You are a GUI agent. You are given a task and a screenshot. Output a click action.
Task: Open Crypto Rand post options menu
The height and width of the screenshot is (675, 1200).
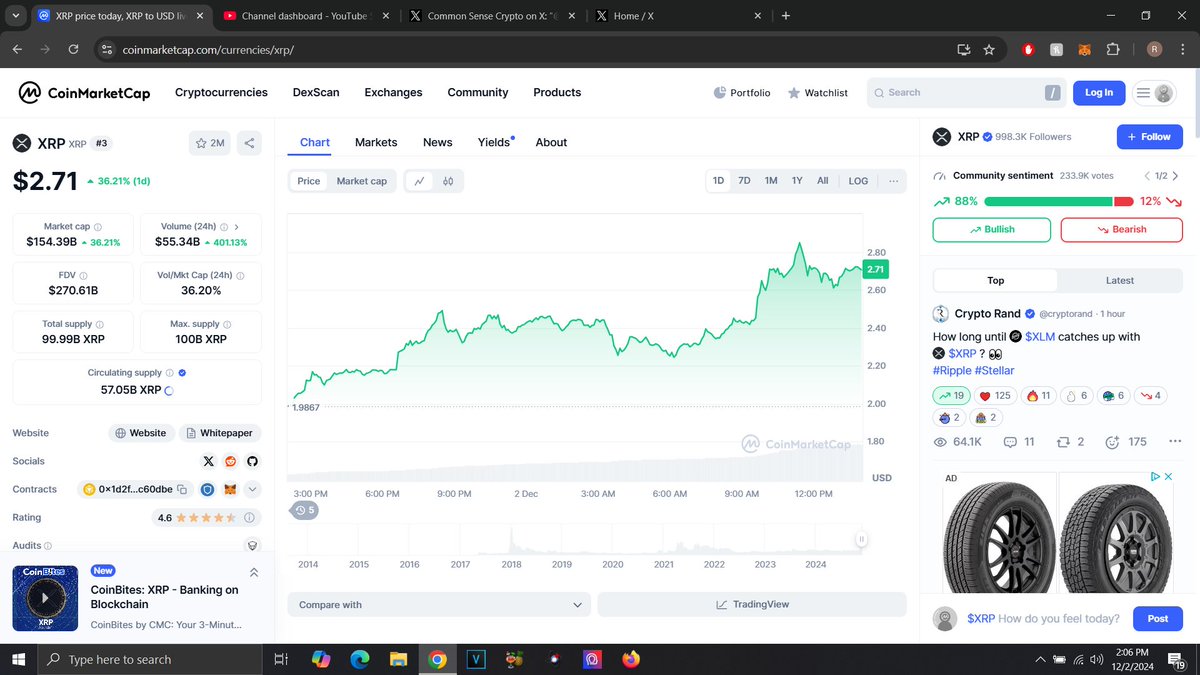pyautogui.click(x=1176, y=442)
